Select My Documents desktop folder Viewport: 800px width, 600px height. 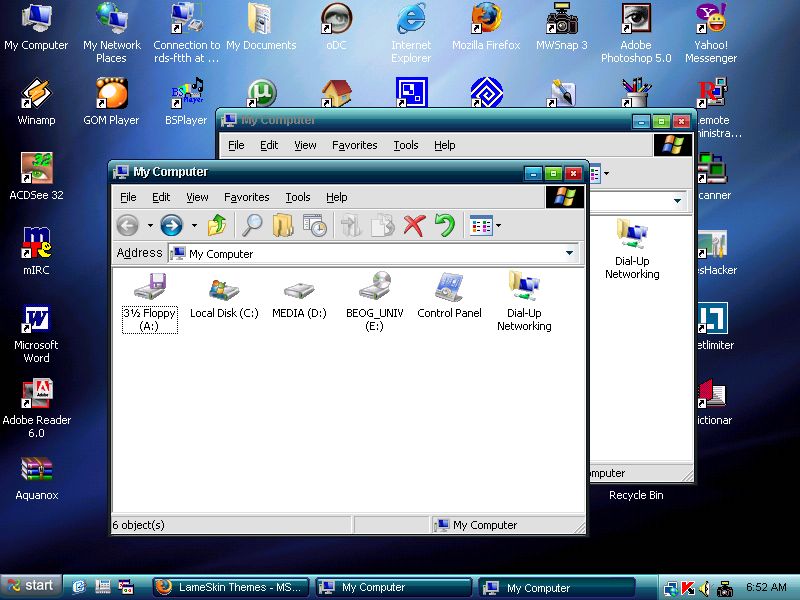261,27
